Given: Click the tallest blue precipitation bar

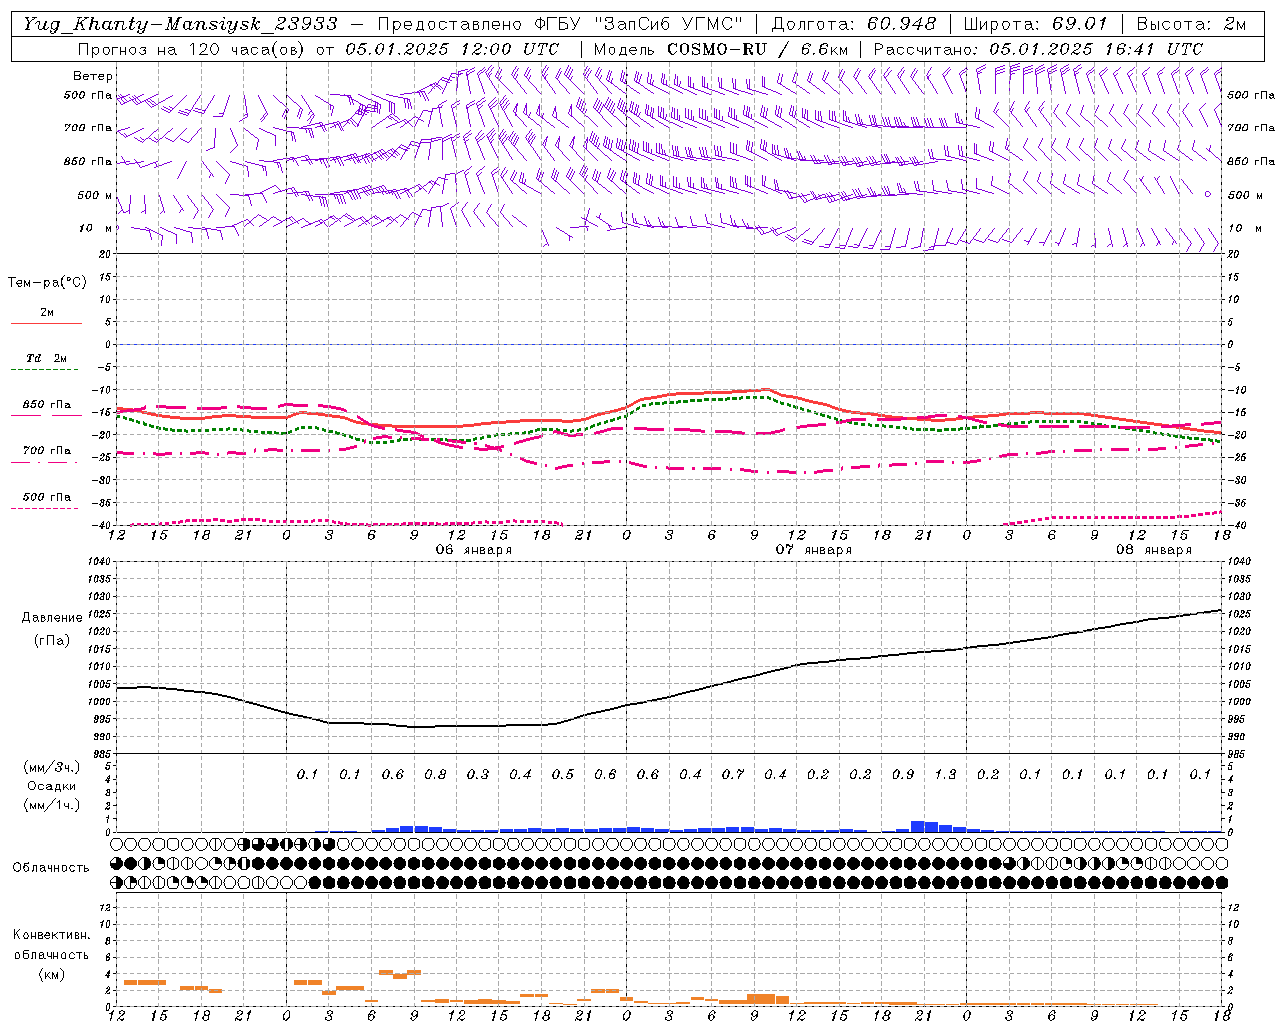Looking at the screenshot, I should 918,826.
